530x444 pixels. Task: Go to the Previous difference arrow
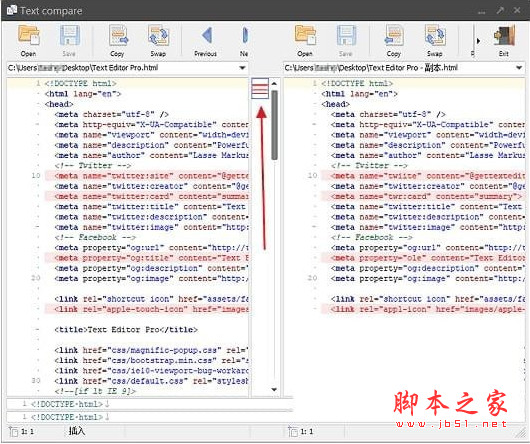pyautogui.click(x=206, y=35)
